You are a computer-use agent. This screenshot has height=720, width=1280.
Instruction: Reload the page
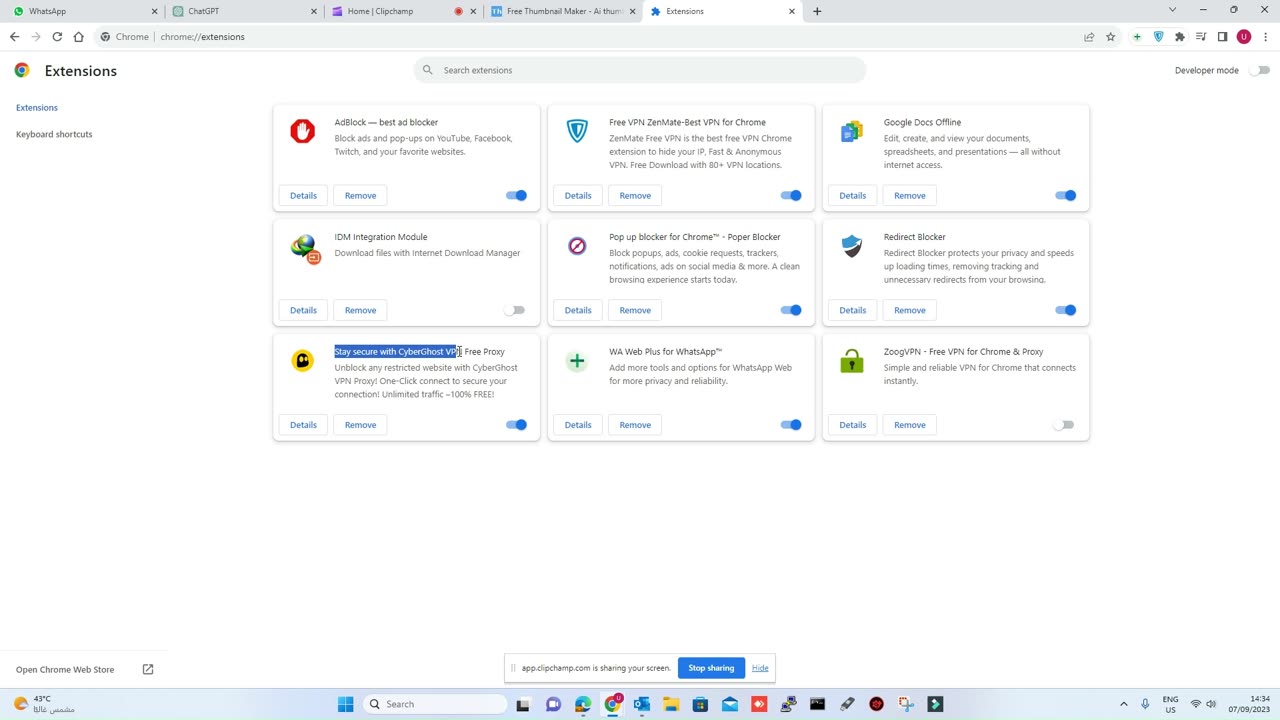pos(57,37)
